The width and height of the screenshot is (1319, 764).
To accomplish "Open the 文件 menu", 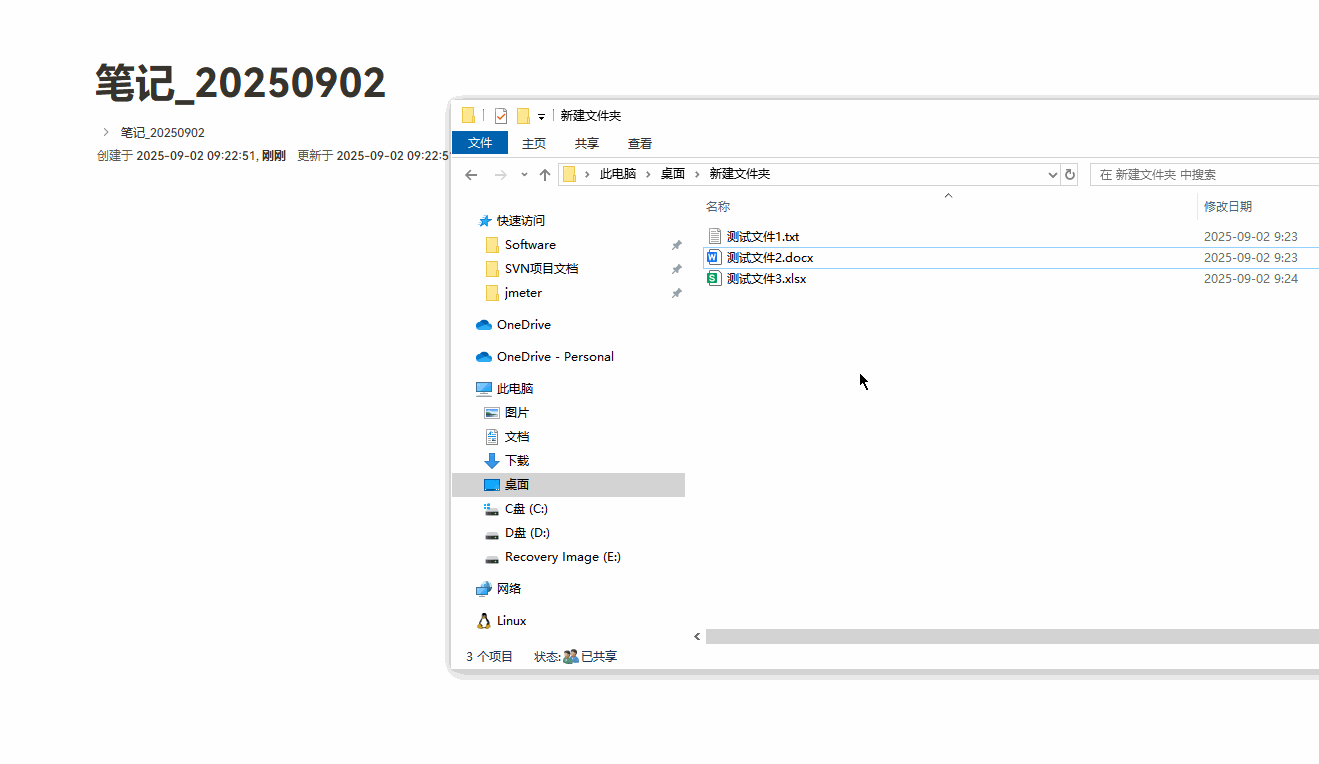I will click(480, 142).
